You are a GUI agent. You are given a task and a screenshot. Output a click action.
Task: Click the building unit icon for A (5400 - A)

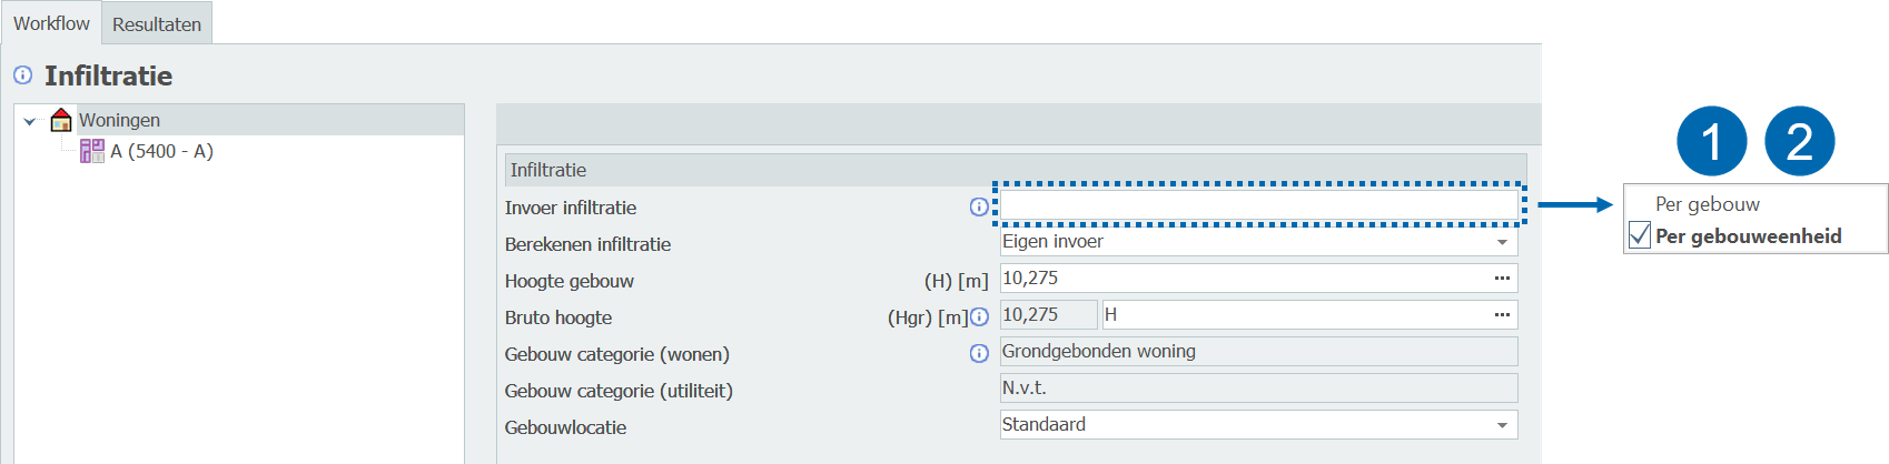[x=92, y=151]
